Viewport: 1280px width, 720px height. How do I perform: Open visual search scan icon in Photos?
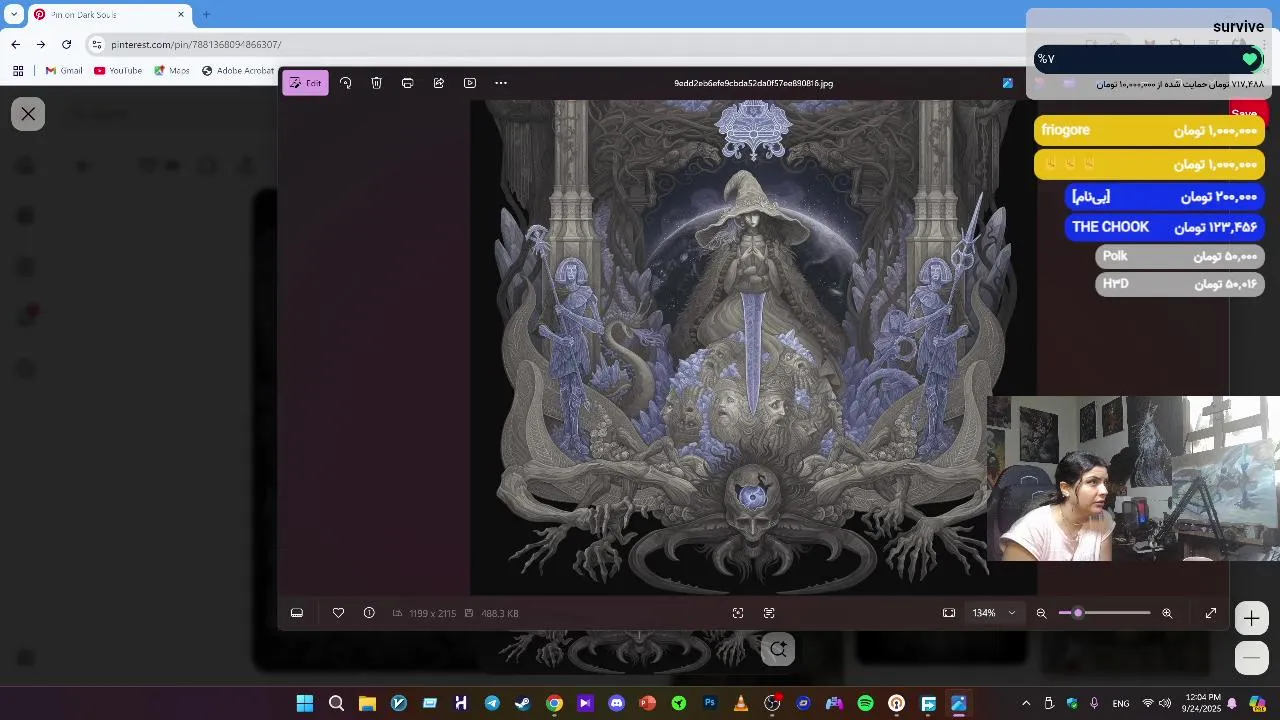738,613
